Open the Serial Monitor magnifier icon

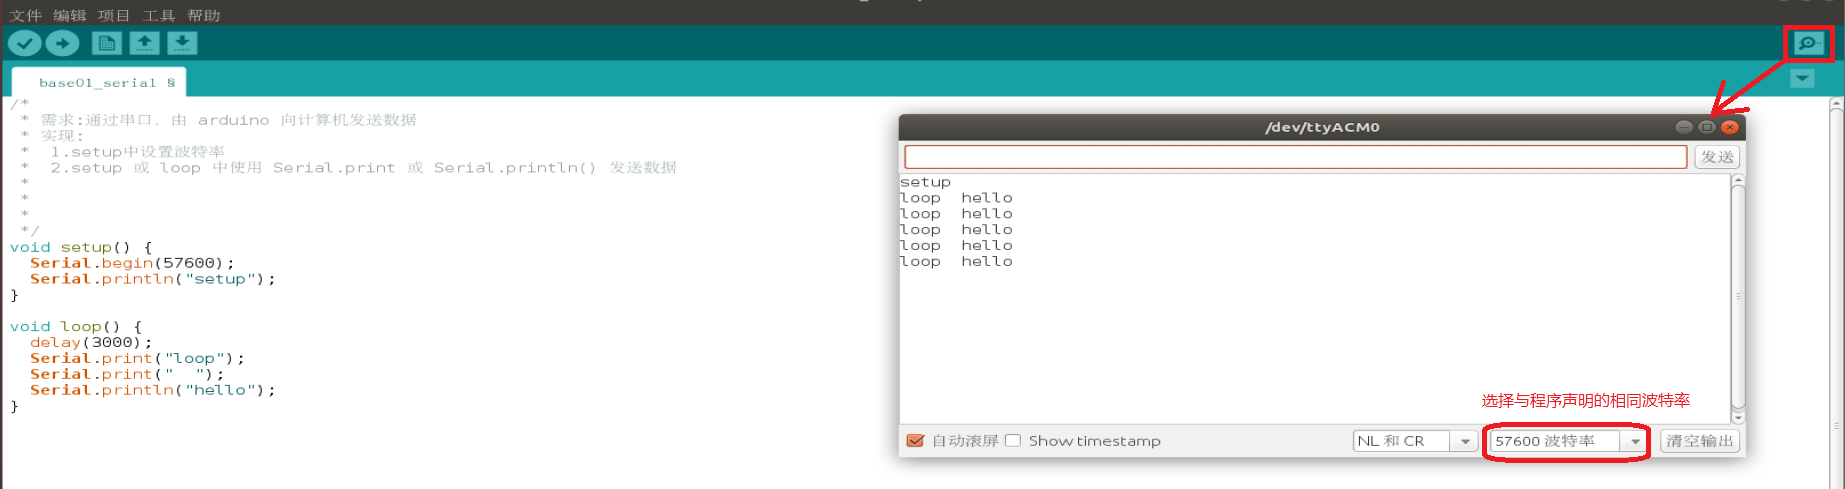click(x=1808, y=43)
